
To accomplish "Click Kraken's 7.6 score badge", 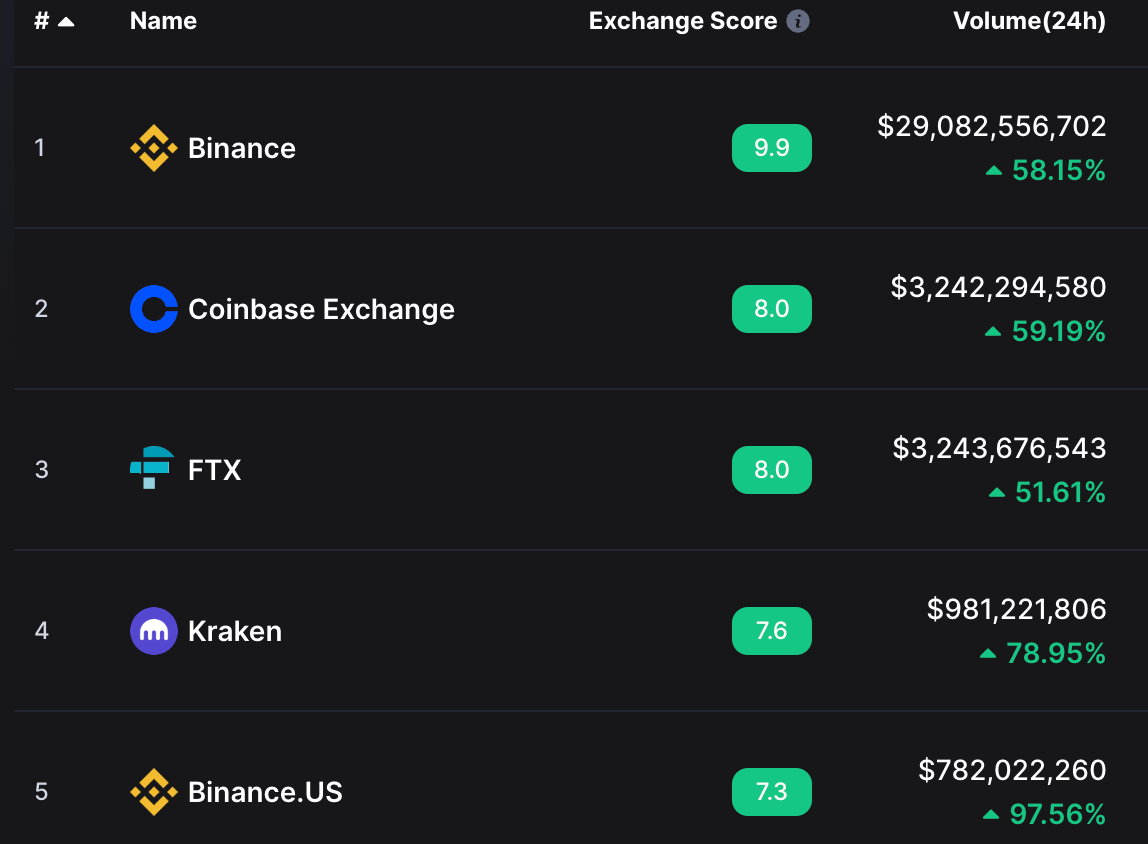I will click(771, 631).
